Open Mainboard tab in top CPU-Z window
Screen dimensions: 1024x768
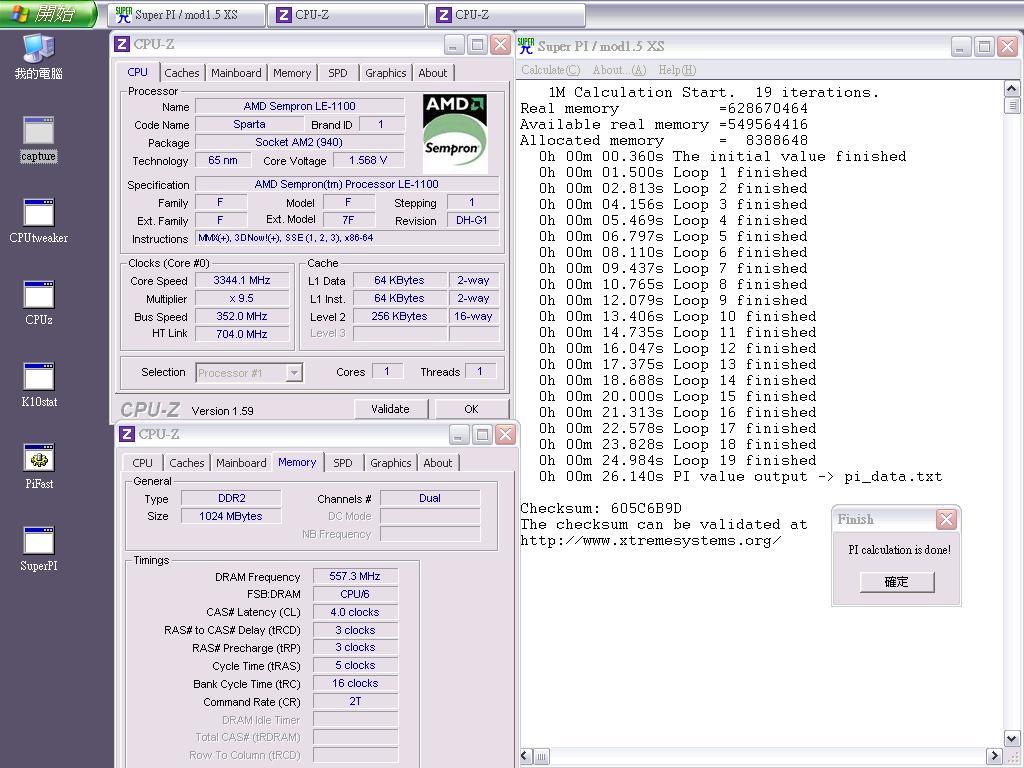point(236,73)
